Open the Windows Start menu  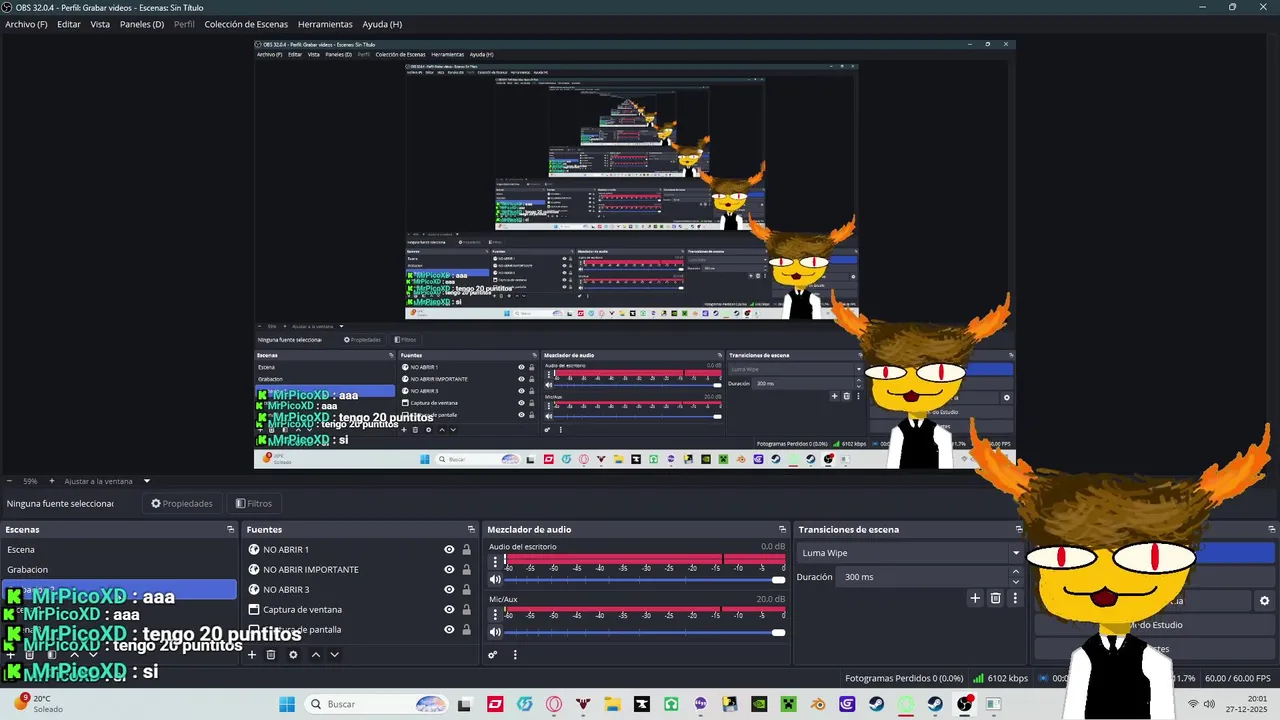[x=287, y=704]
